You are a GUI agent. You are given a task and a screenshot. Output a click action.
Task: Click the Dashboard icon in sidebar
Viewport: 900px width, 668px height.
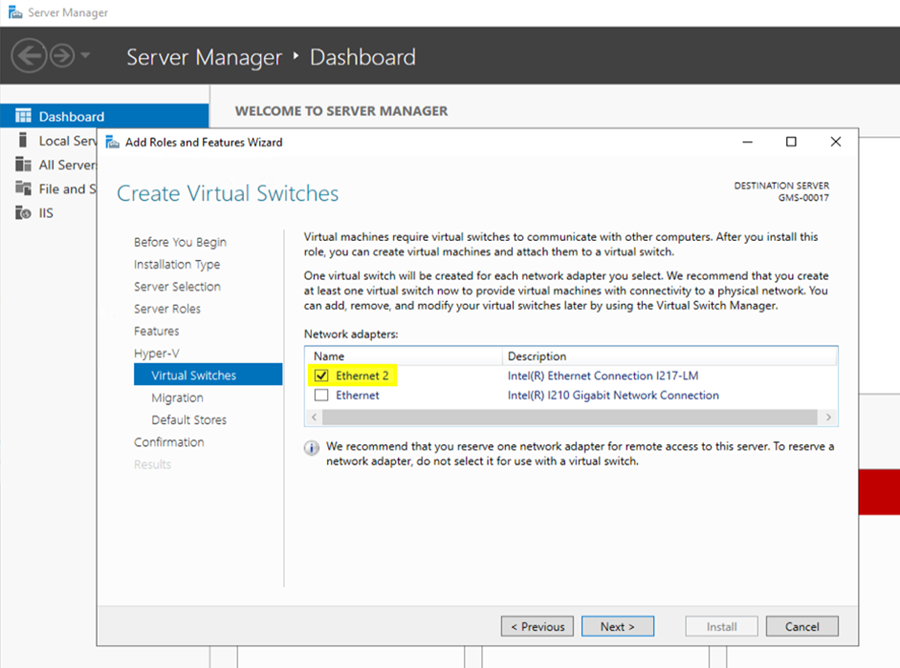pyautogui.click(x=23, y=116)
